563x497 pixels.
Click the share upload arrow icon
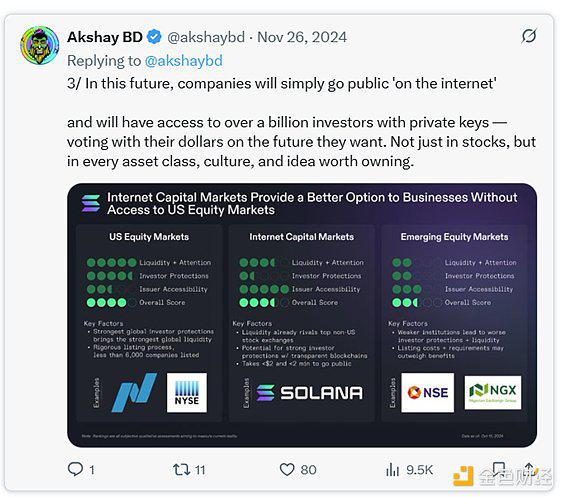coord(529,468)
